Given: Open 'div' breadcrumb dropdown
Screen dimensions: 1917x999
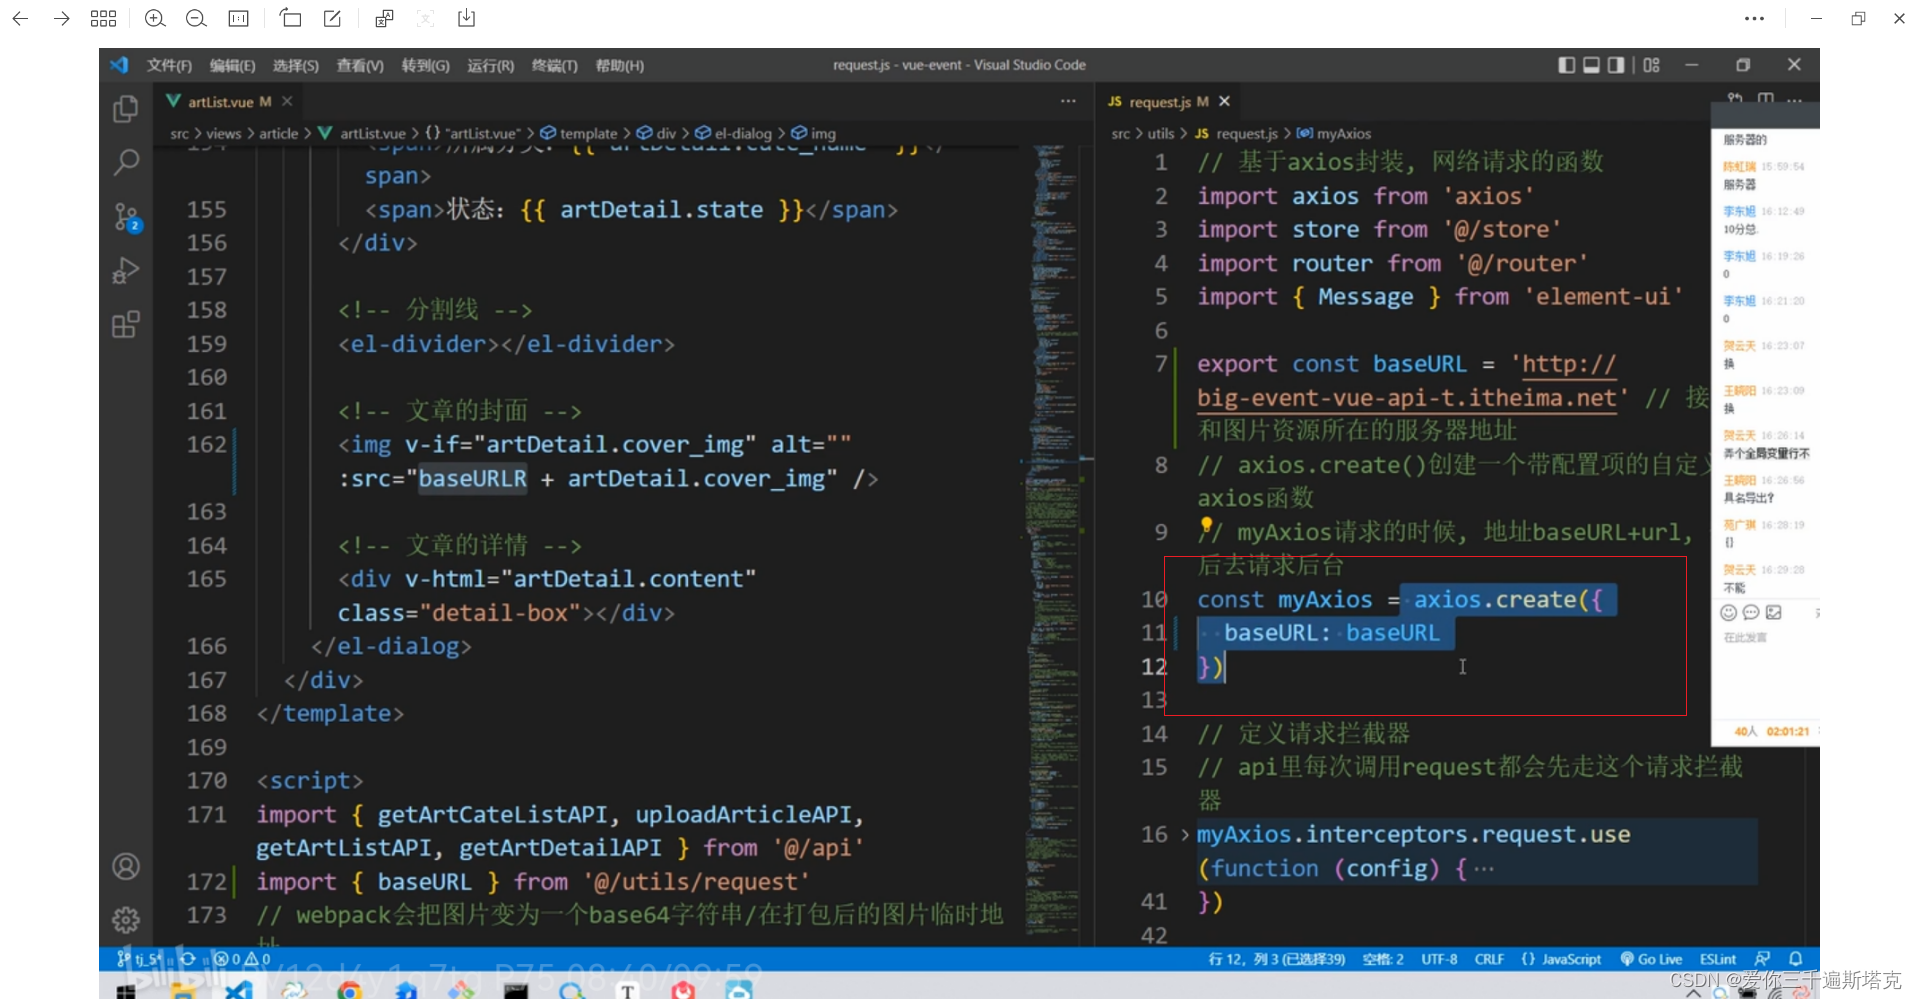Looking at the screenshot, I should pos(657,133).
